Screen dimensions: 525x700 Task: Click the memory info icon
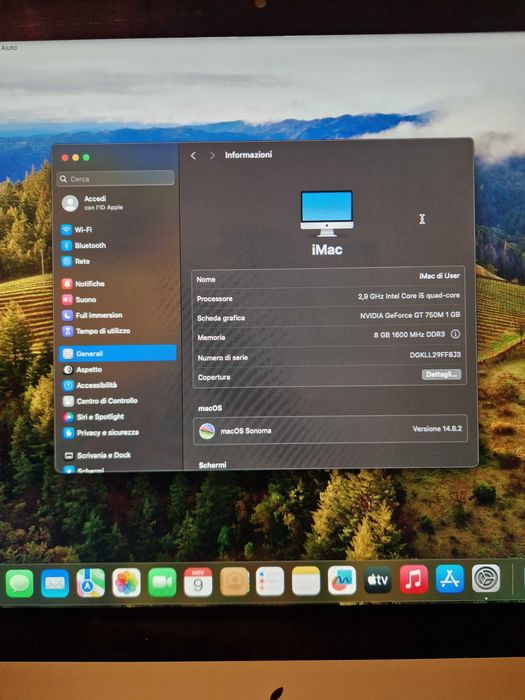click(x=455, y=334)
